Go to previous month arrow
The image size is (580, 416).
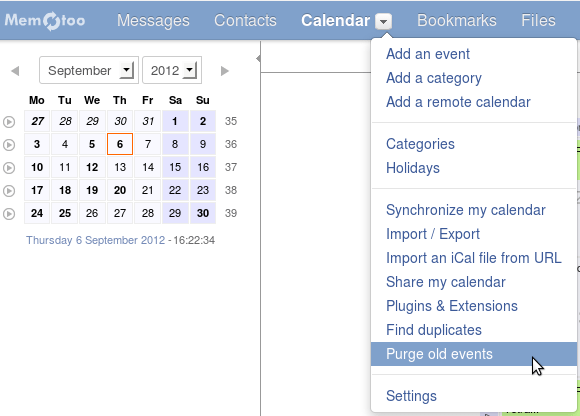[15, 71]
